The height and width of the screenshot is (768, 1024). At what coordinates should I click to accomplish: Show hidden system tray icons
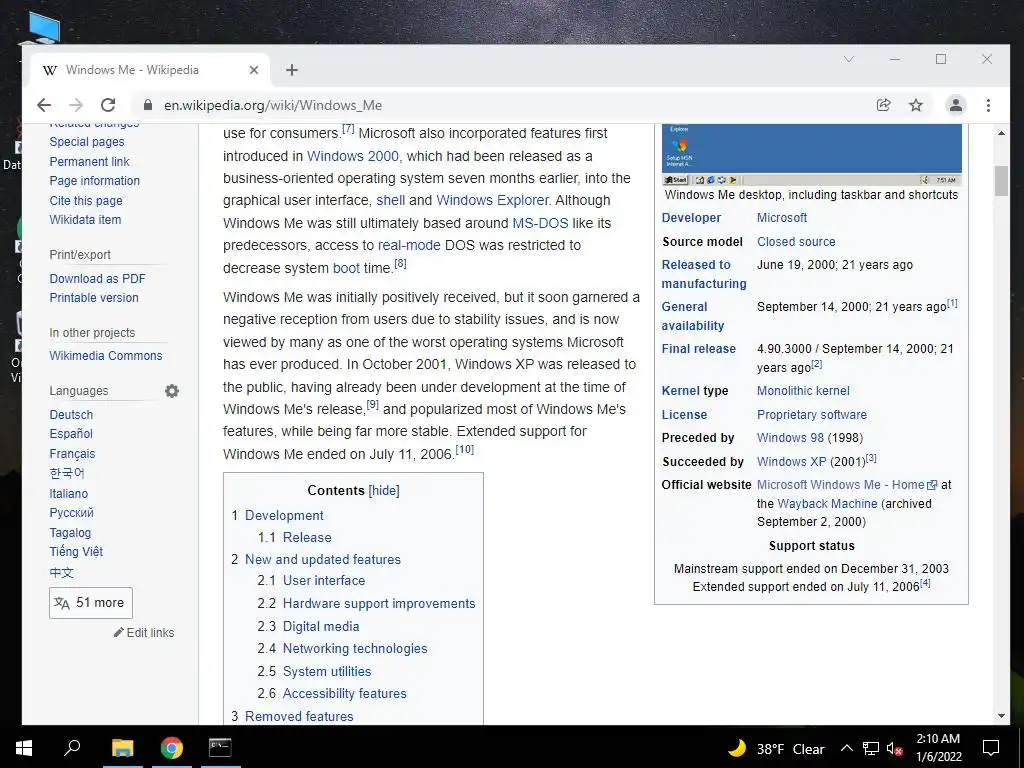[x=846, y=748]
